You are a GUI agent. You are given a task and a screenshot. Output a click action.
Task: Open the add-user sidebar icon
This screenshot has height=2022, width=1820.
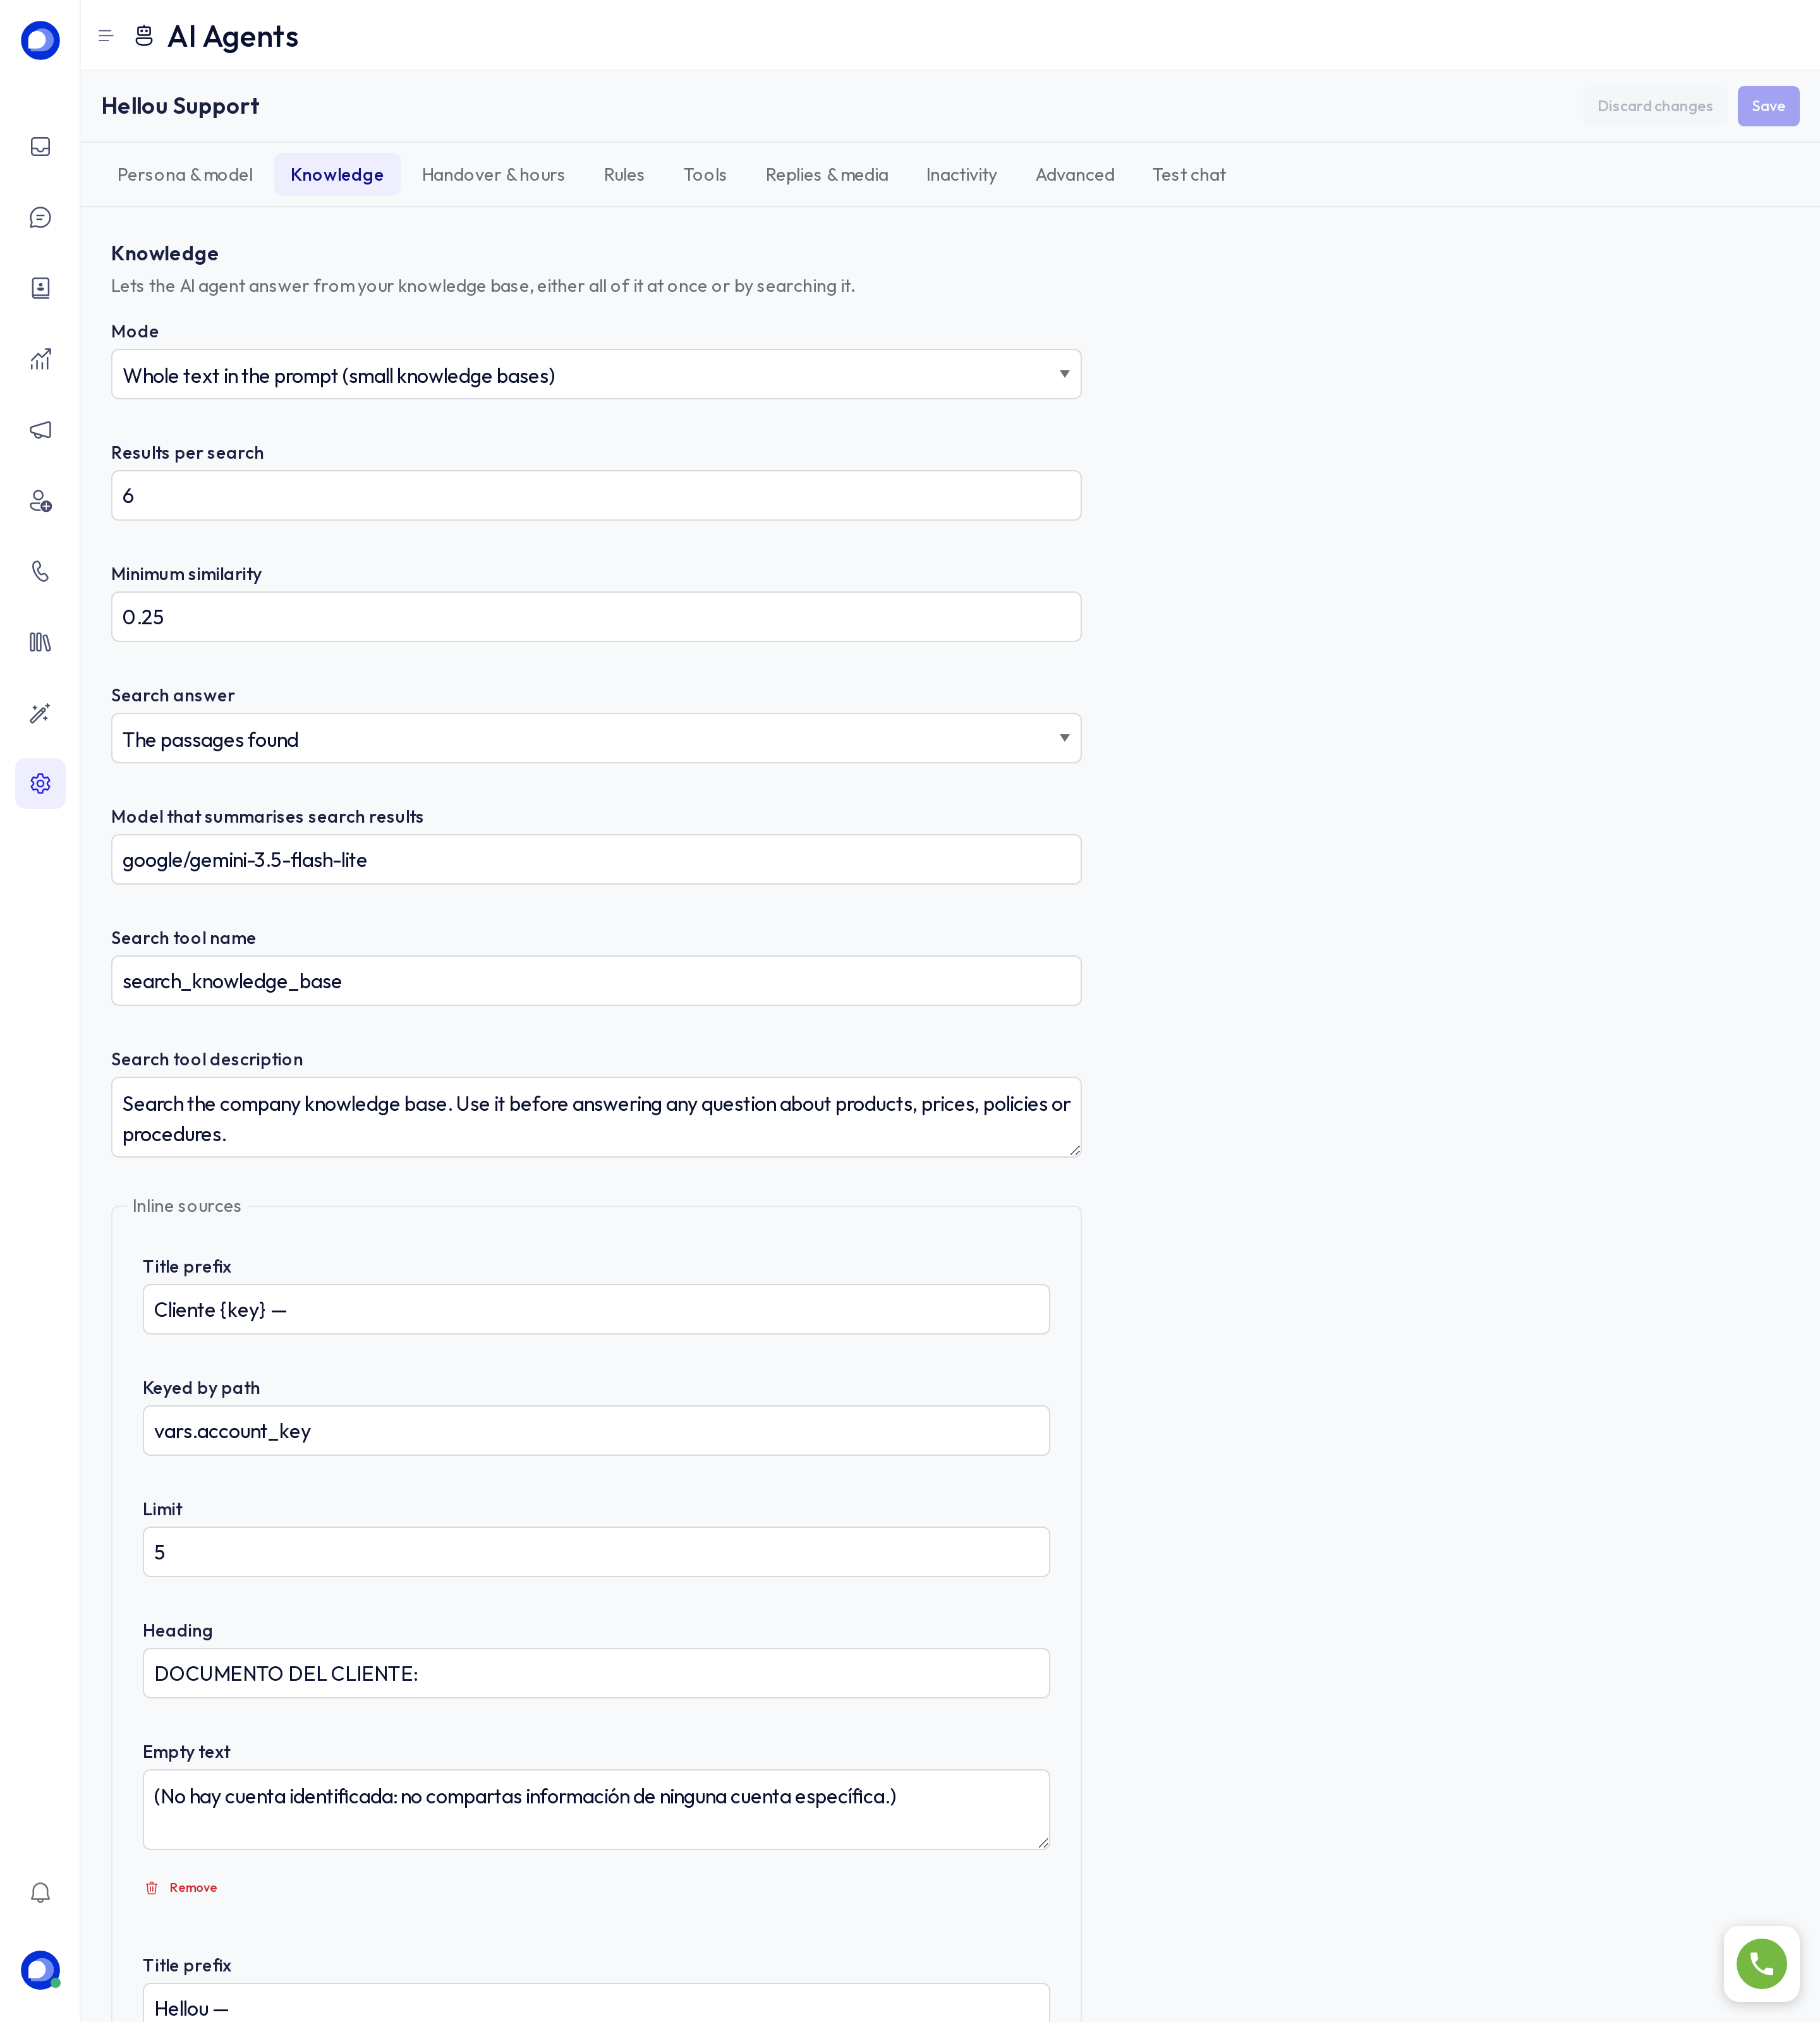[40, 501]
